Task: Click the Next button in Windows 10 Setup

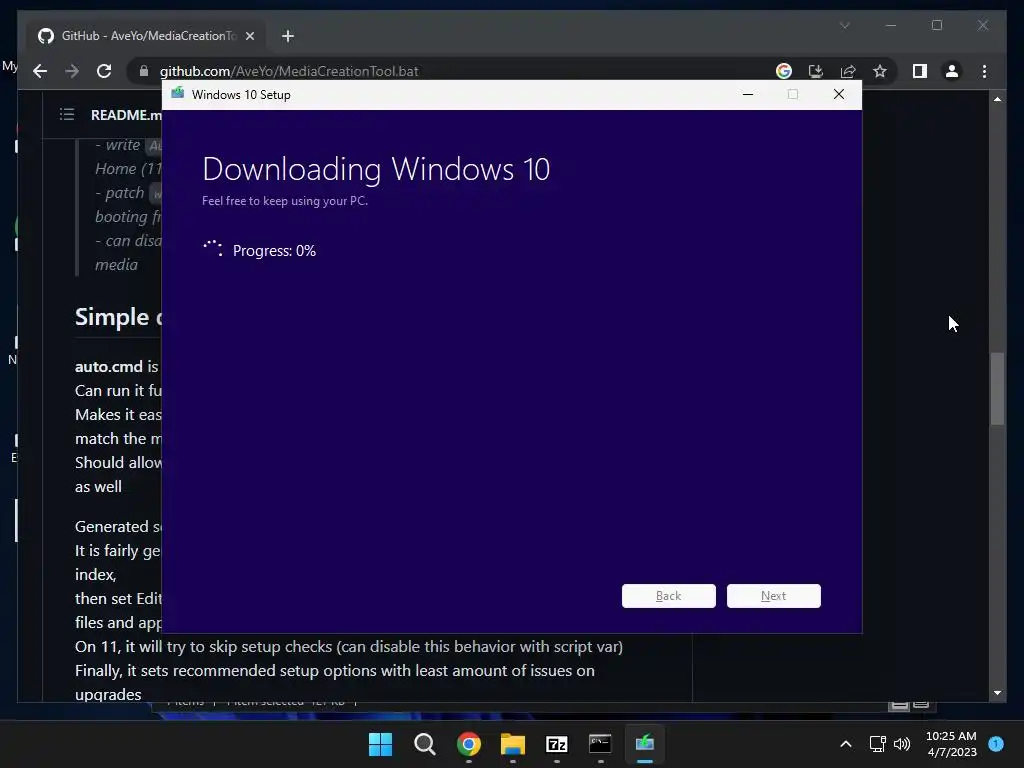Action: 773,596
